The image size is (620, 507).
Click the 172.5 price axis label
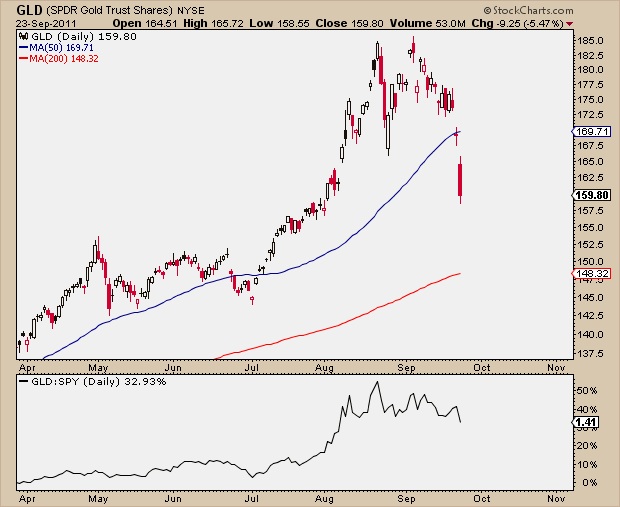(x=590, y=115)
